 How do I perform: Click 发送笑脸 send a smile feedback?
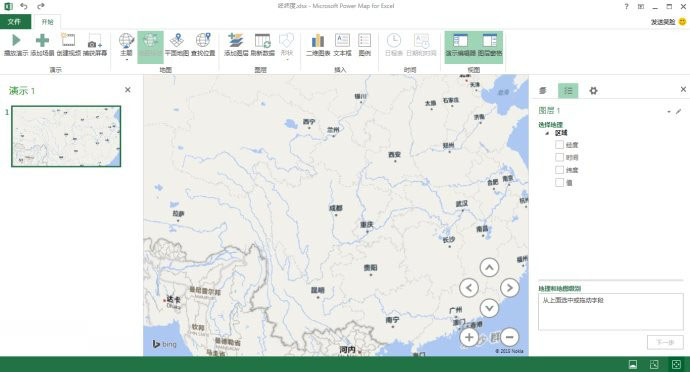[x=668, y=22]
